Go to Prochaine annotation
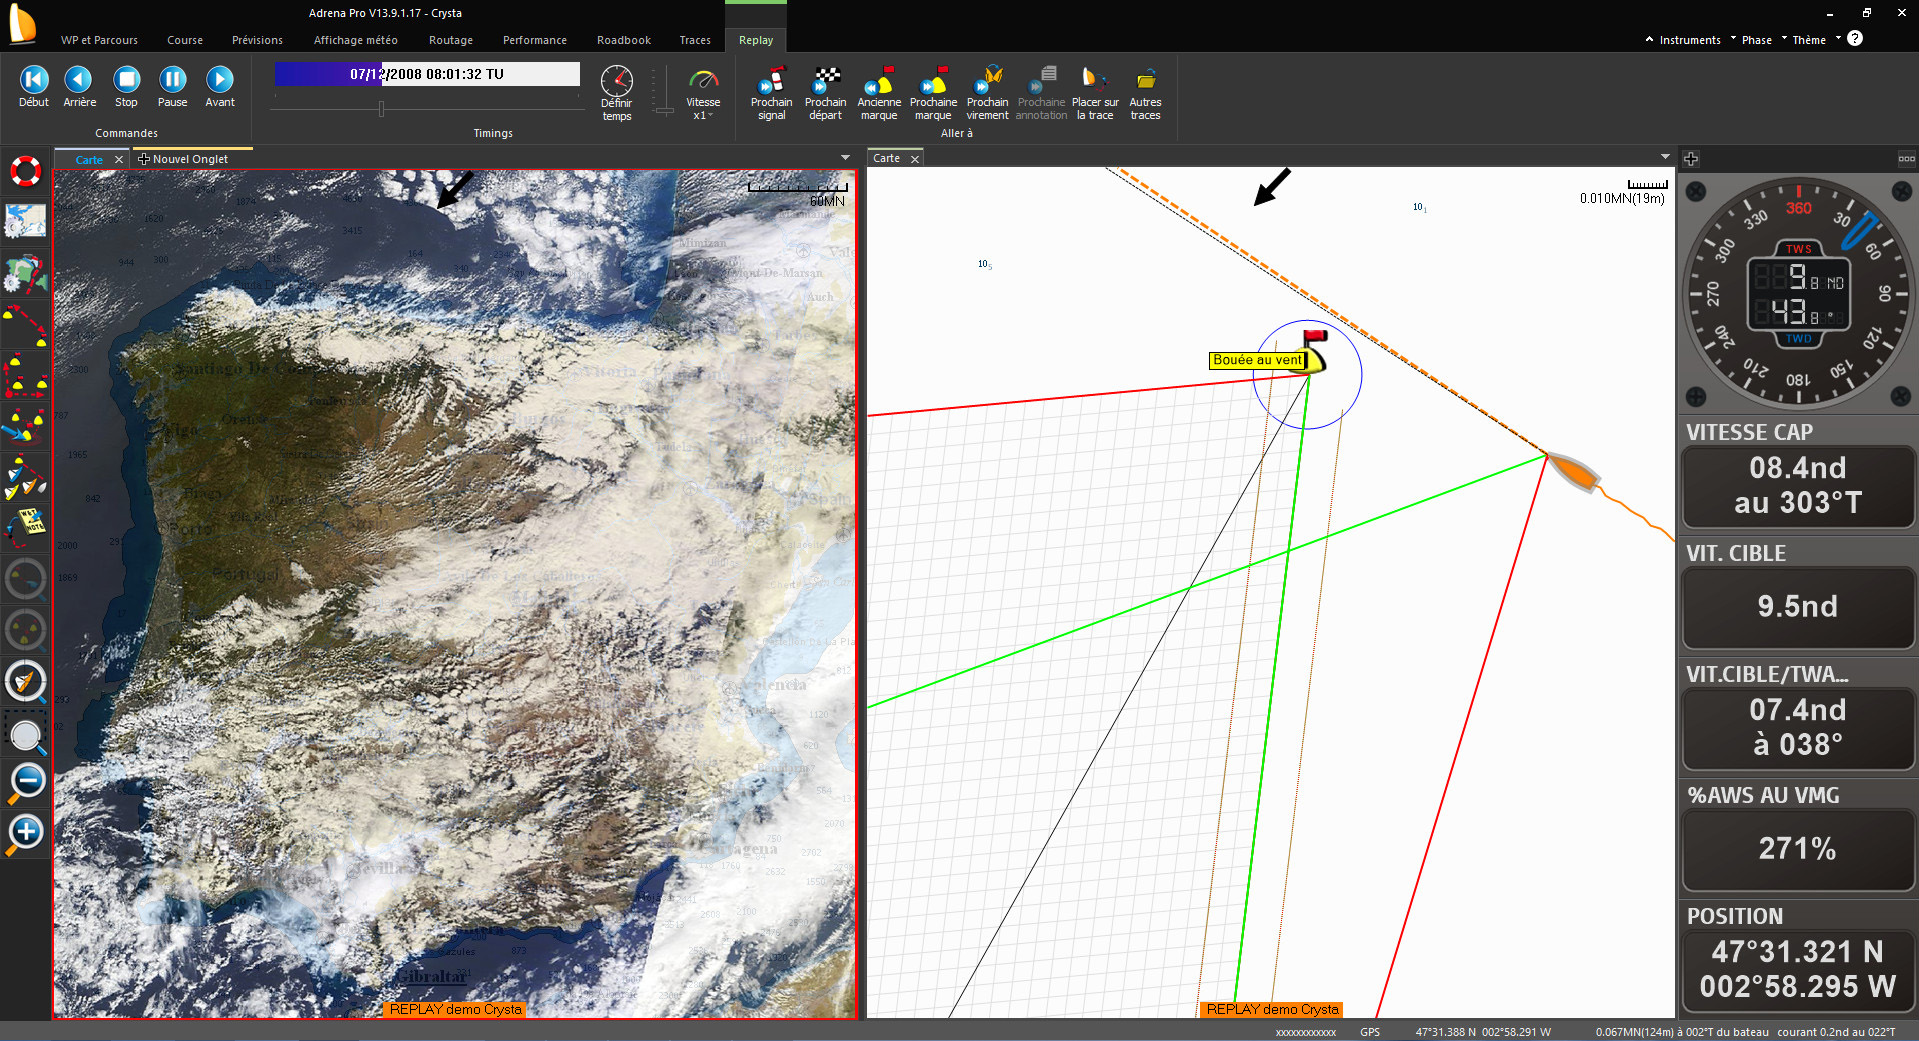1919x1041 pixels. tap(1042, 93)
